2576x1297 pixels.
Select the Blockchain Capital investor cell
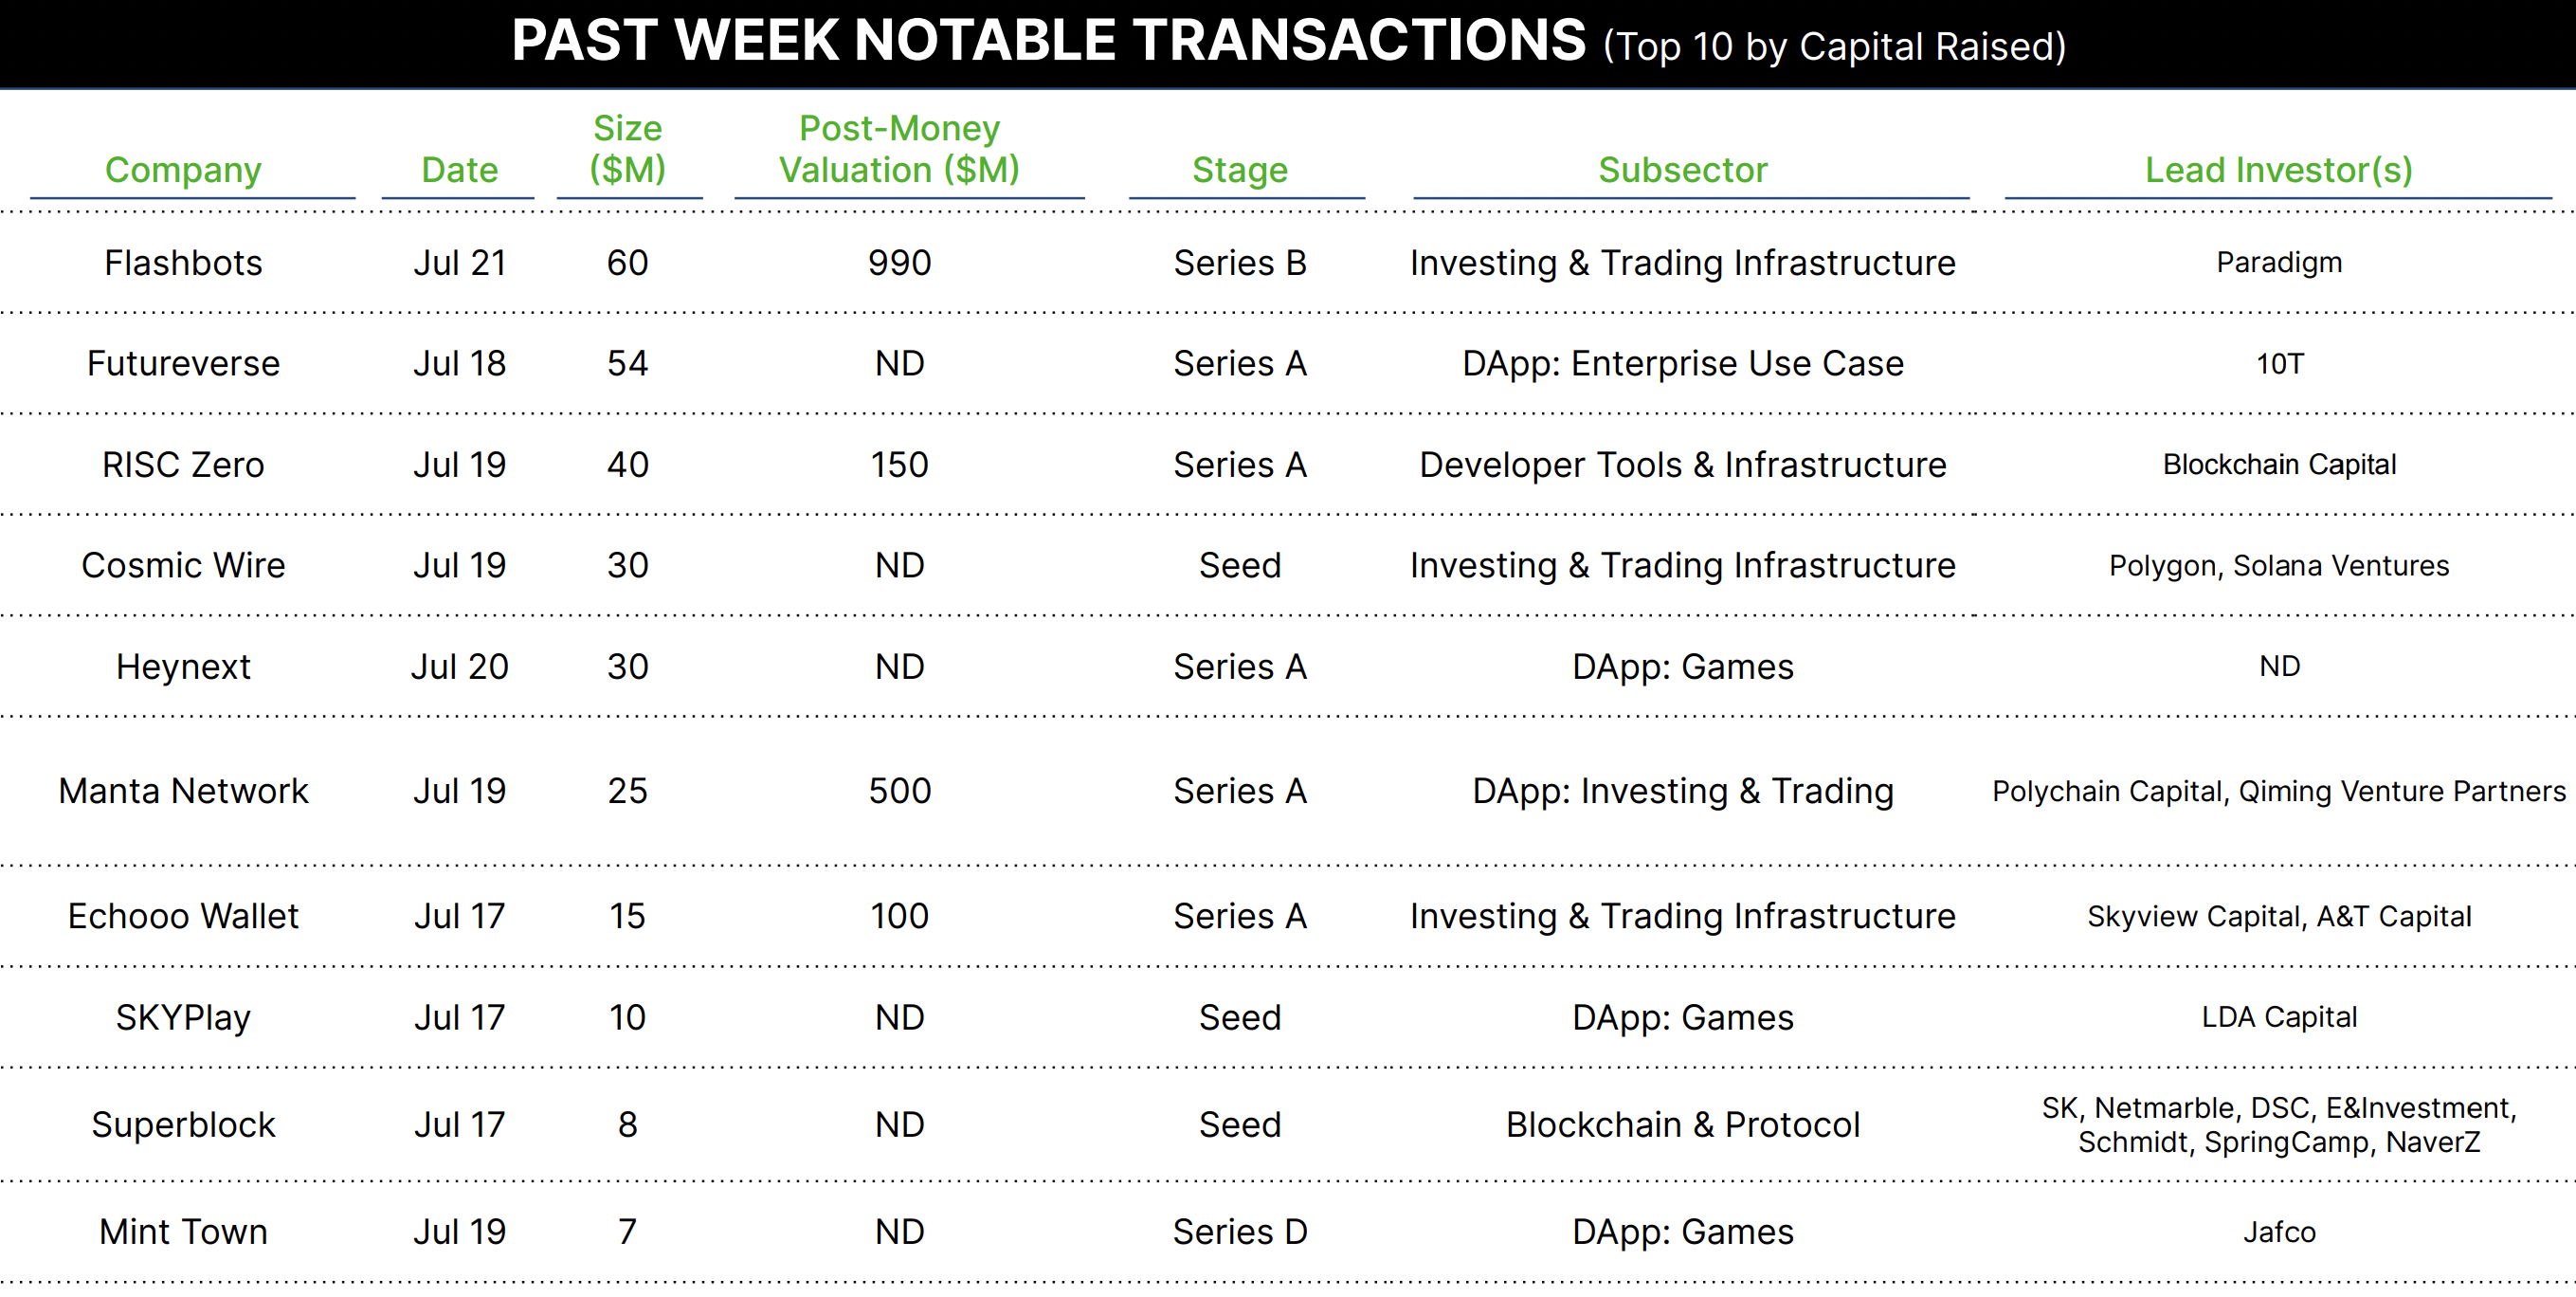(x=2279, y=465)
